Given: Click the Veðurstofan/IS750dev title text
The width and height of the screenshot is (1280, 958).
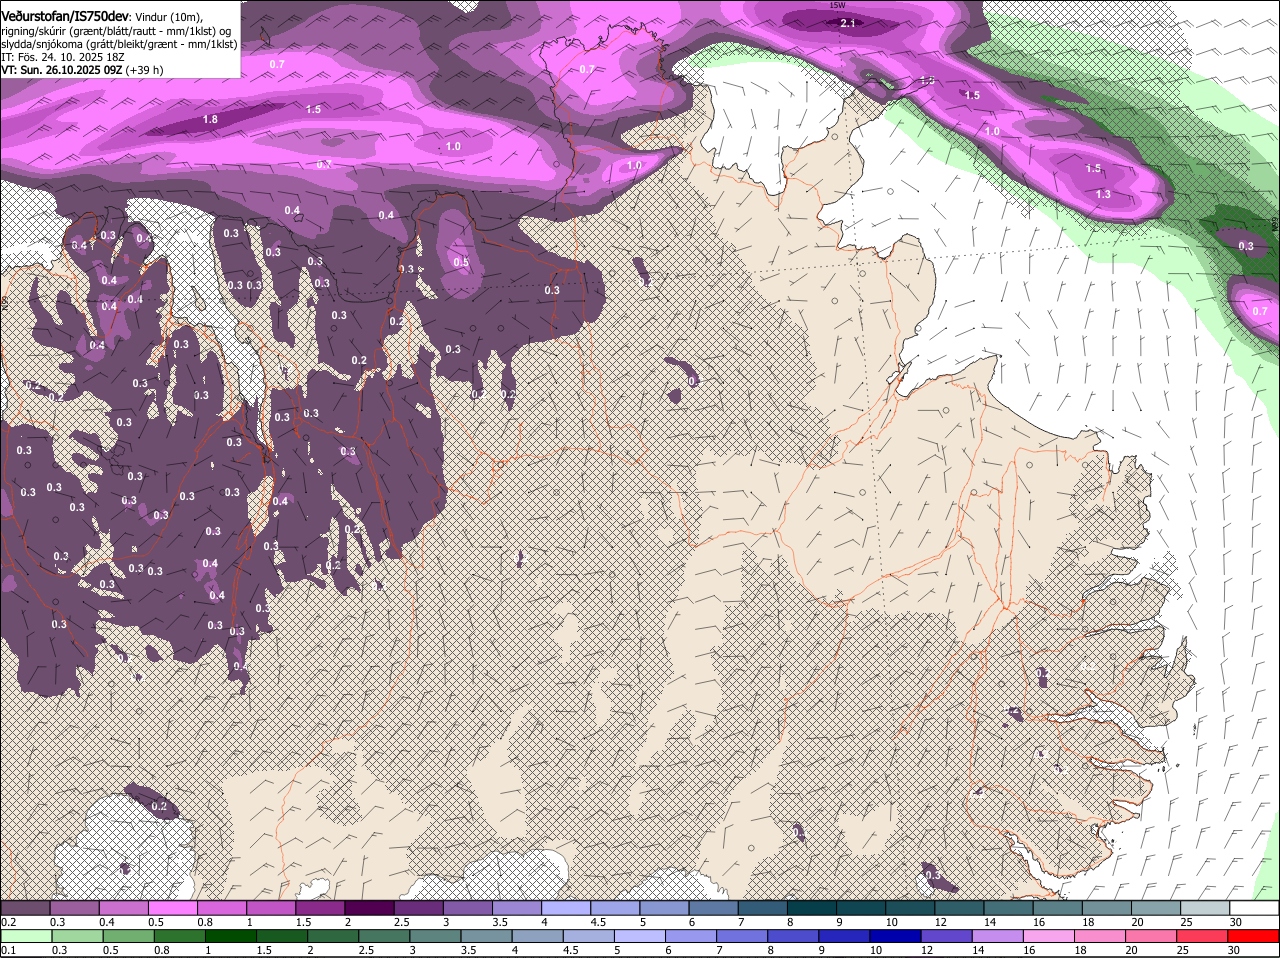Looking at the screenshot, I should tap(65, 16).
